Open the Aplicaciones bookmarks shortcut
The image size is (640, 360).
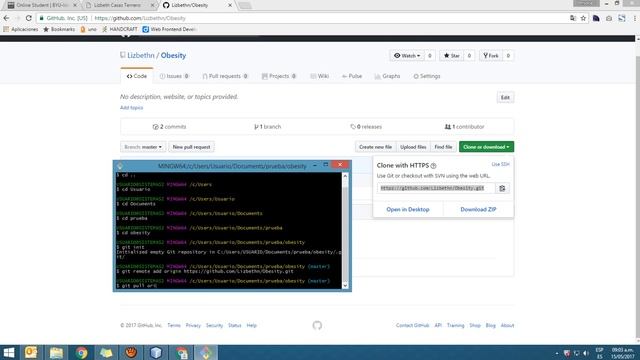(20, 29)
